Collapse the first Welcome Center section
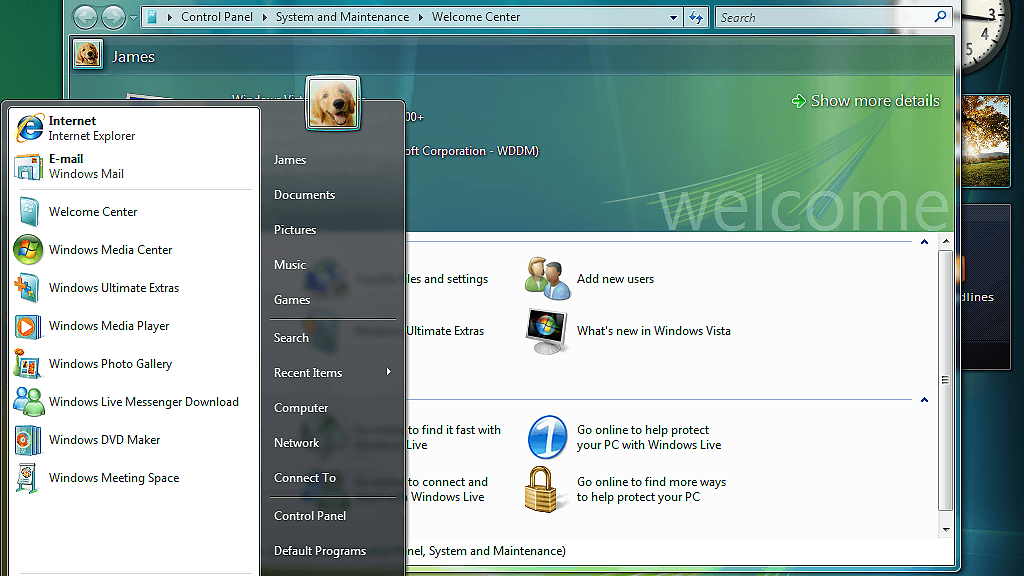The image size is (1024, 576). (x=924, y=243)
